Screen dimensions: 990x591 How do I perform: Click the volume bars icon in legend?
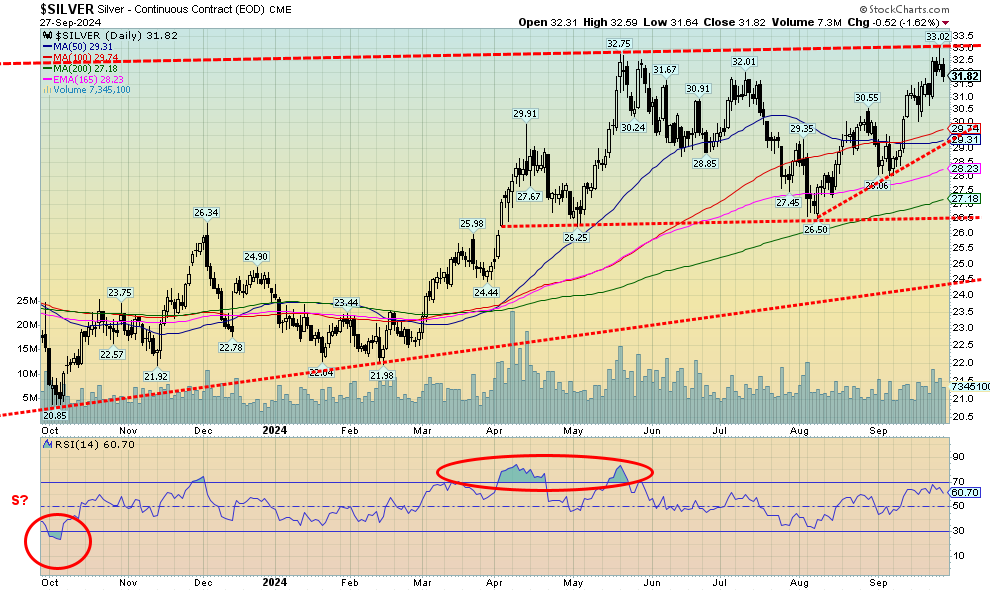tap(46, 90)
